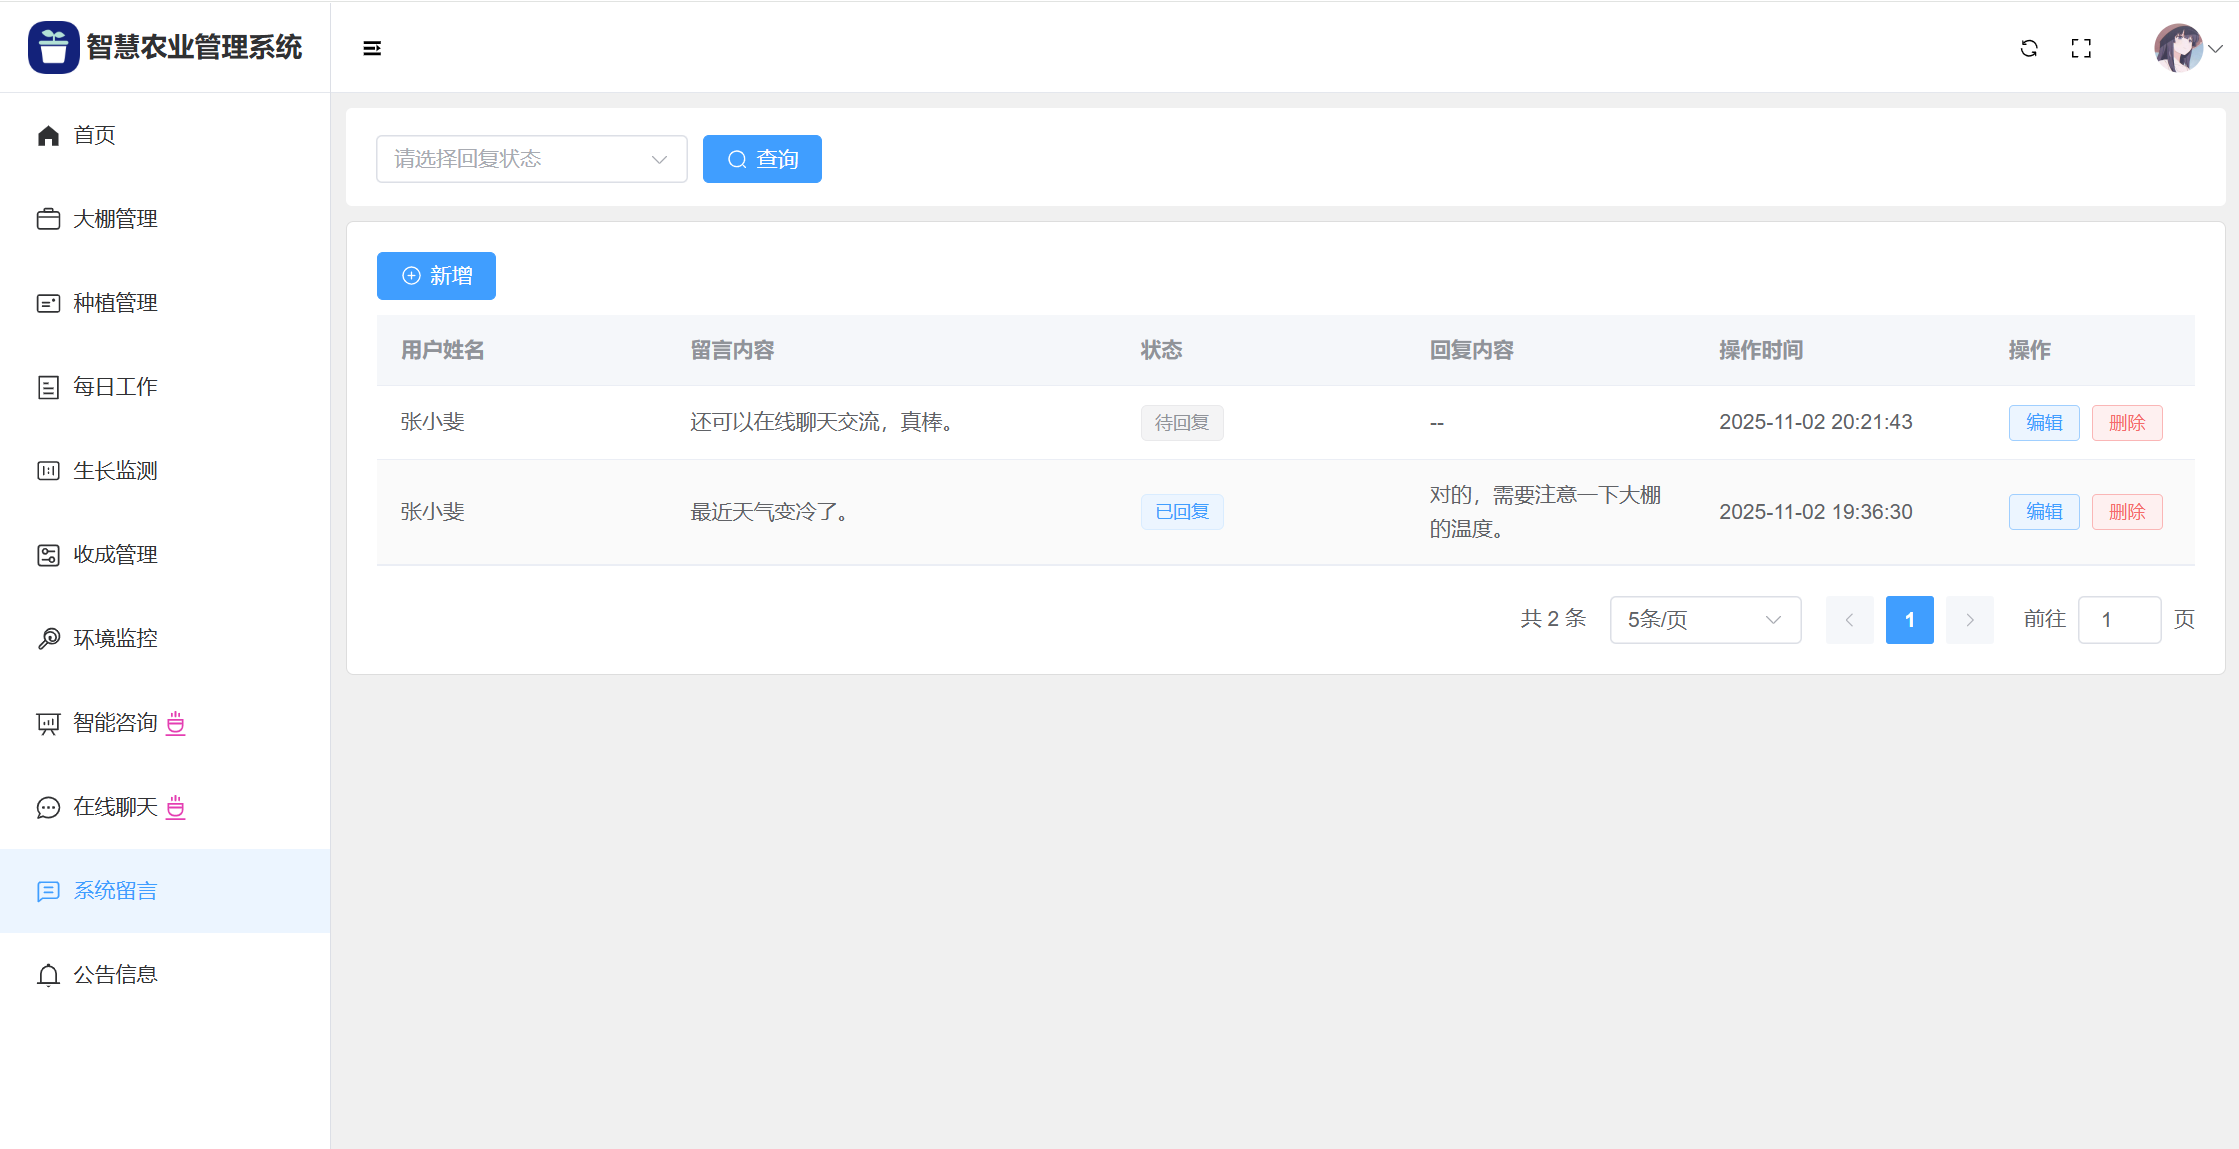The width and height of the screenshot is (2239, 1149).
Task: Delete the 已回复 message row
Action: click(x=2126, y=512)
